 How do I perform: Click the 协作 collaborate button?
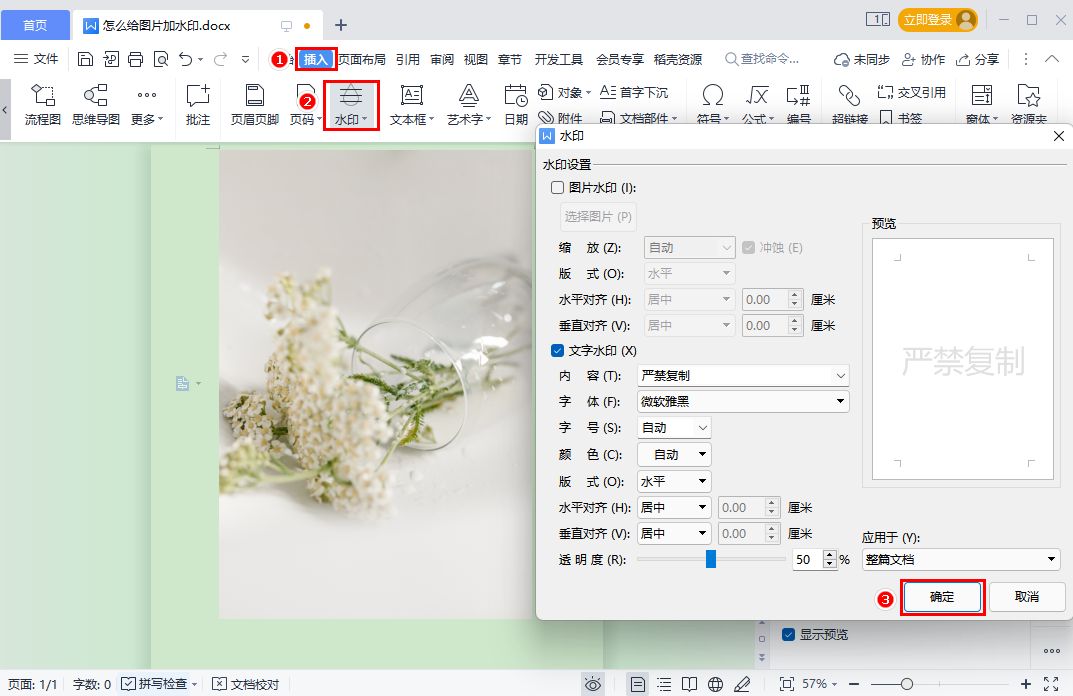pyautogui.click(x=923, y=60)
